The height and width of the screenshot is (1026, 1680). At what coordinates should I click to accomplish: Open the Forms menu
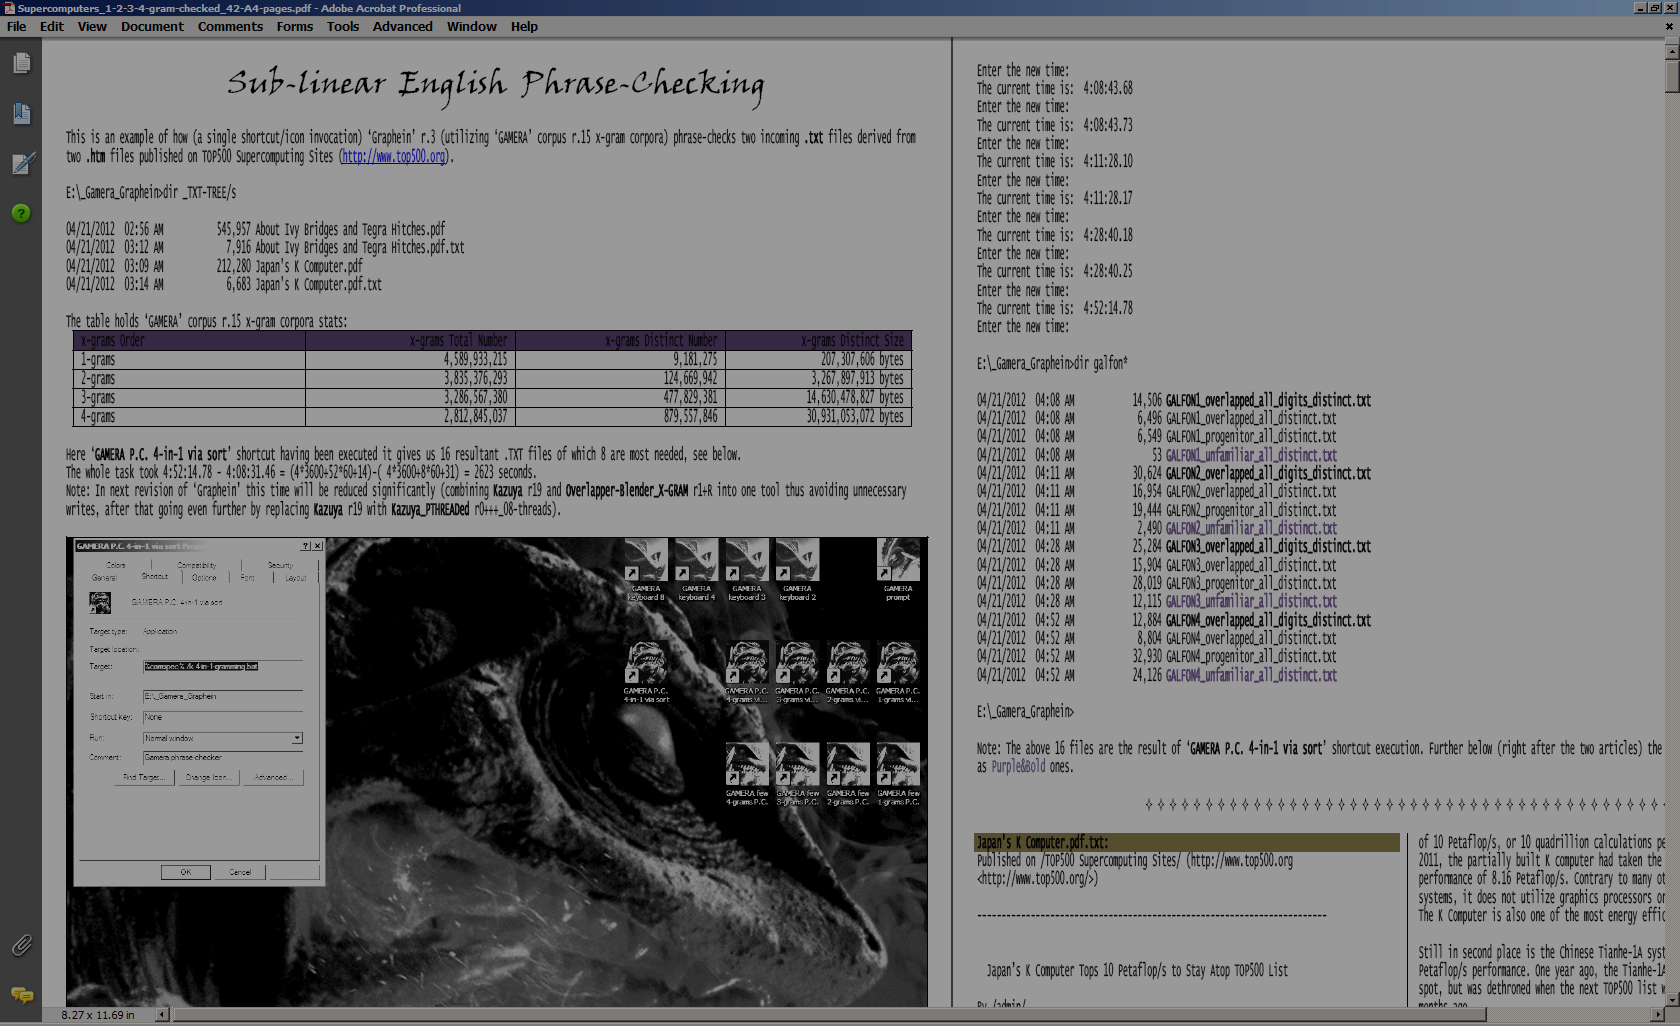coord(294,27)
